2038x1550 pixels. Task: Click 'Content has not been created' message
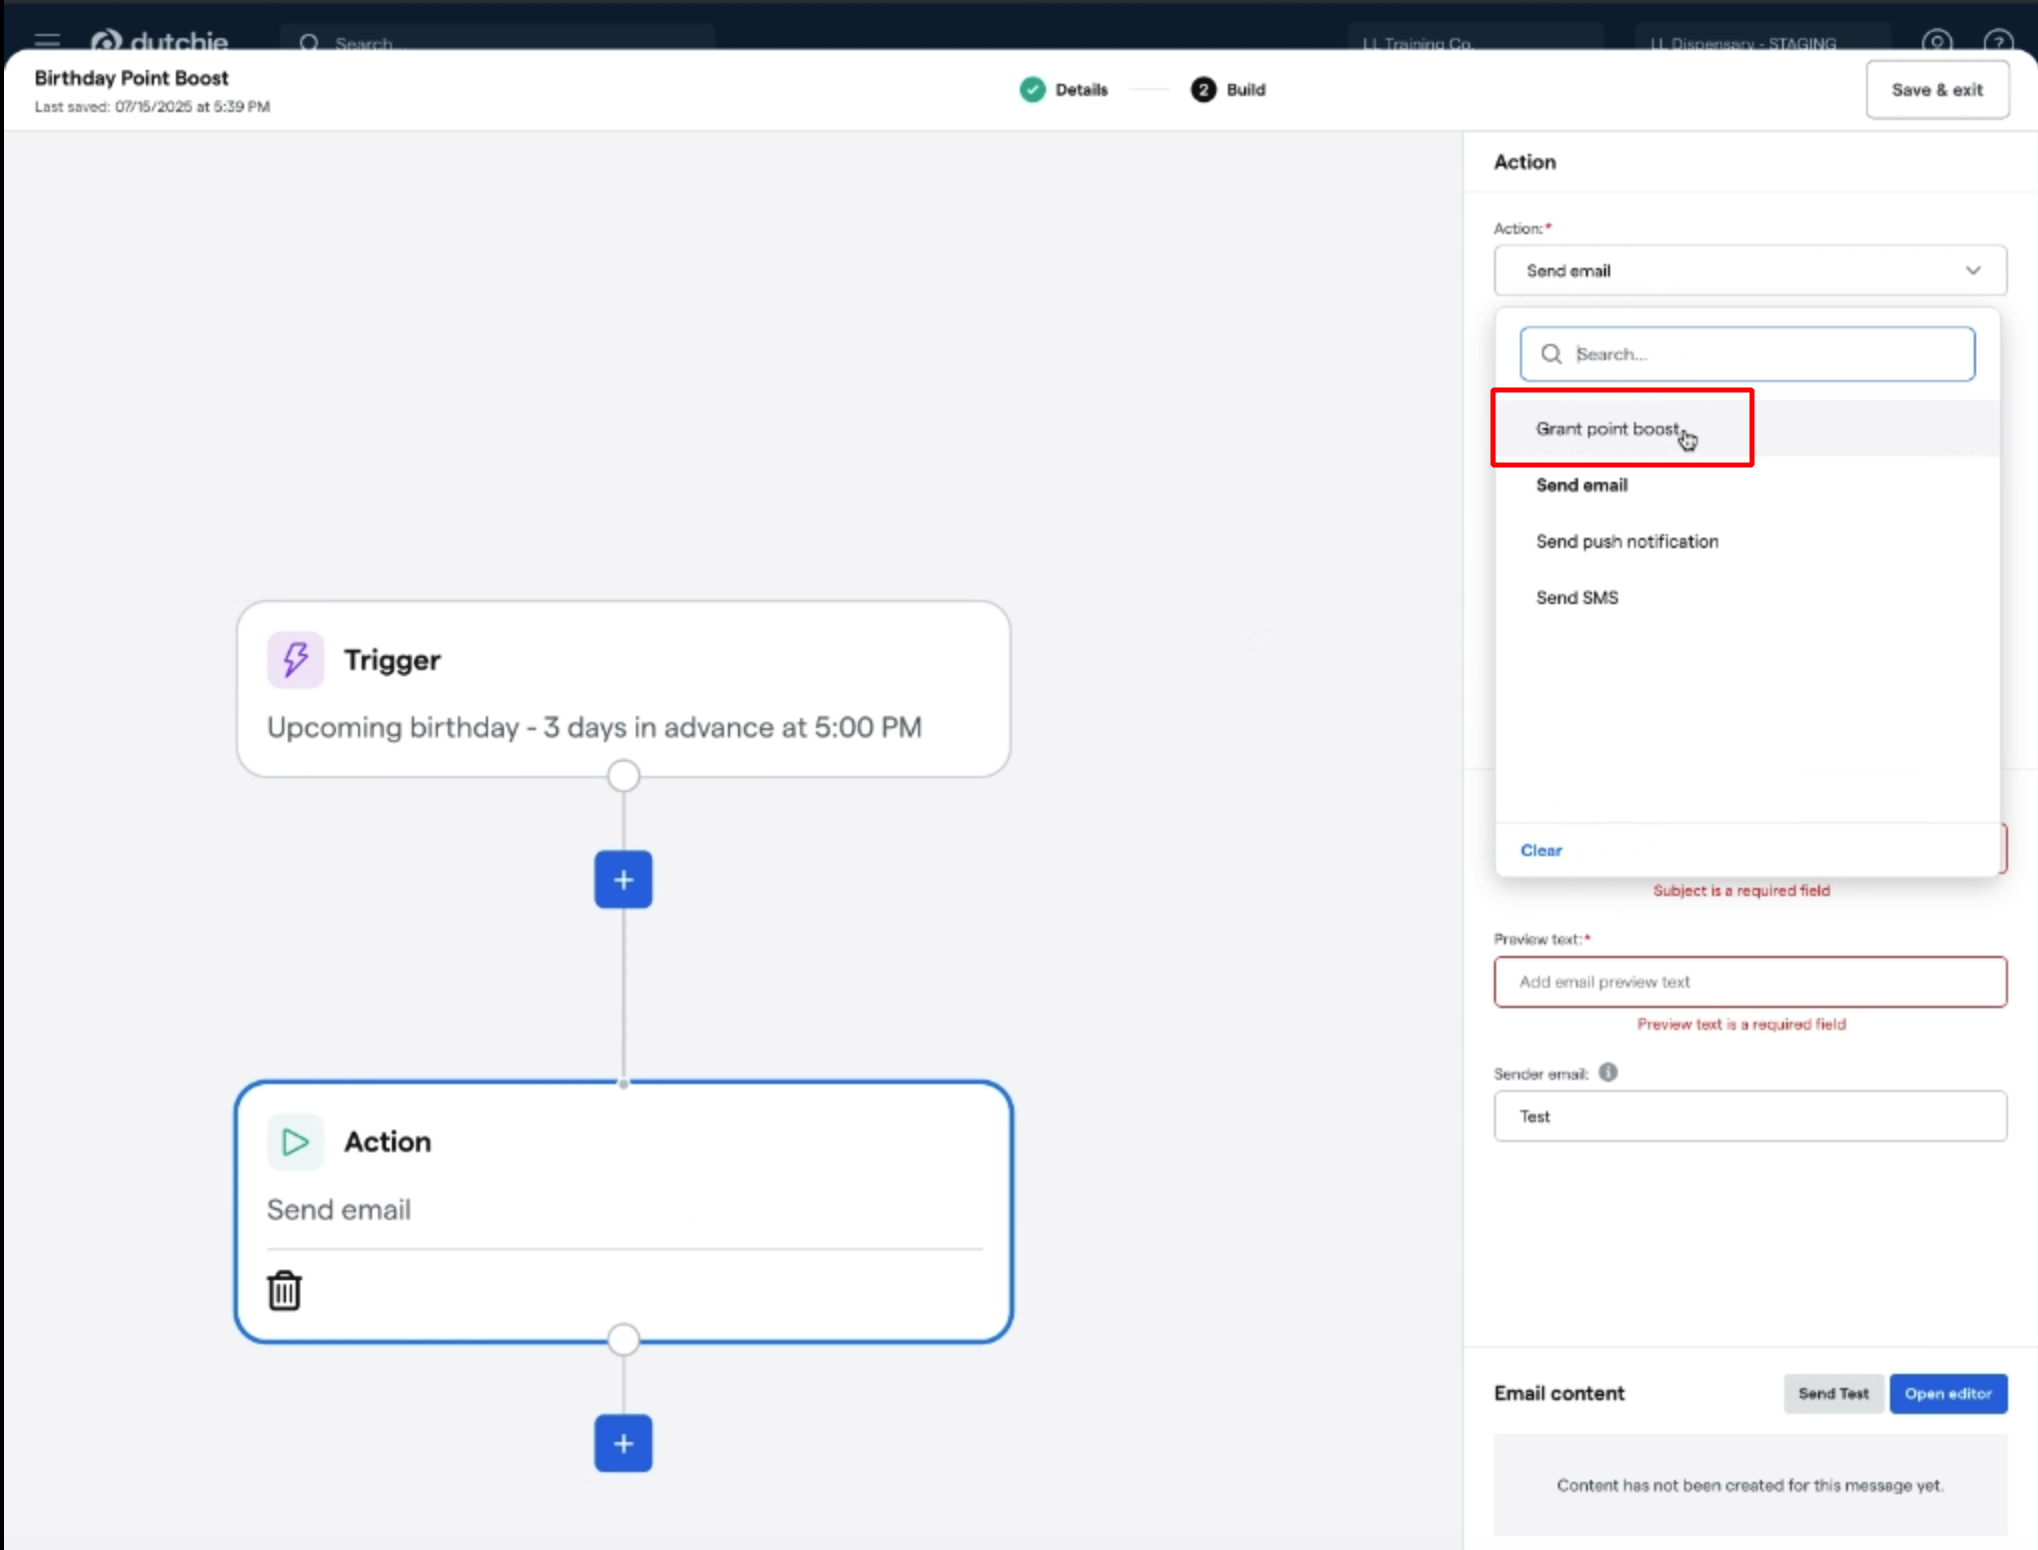pyautogui.click(x=1750, y=1486)
